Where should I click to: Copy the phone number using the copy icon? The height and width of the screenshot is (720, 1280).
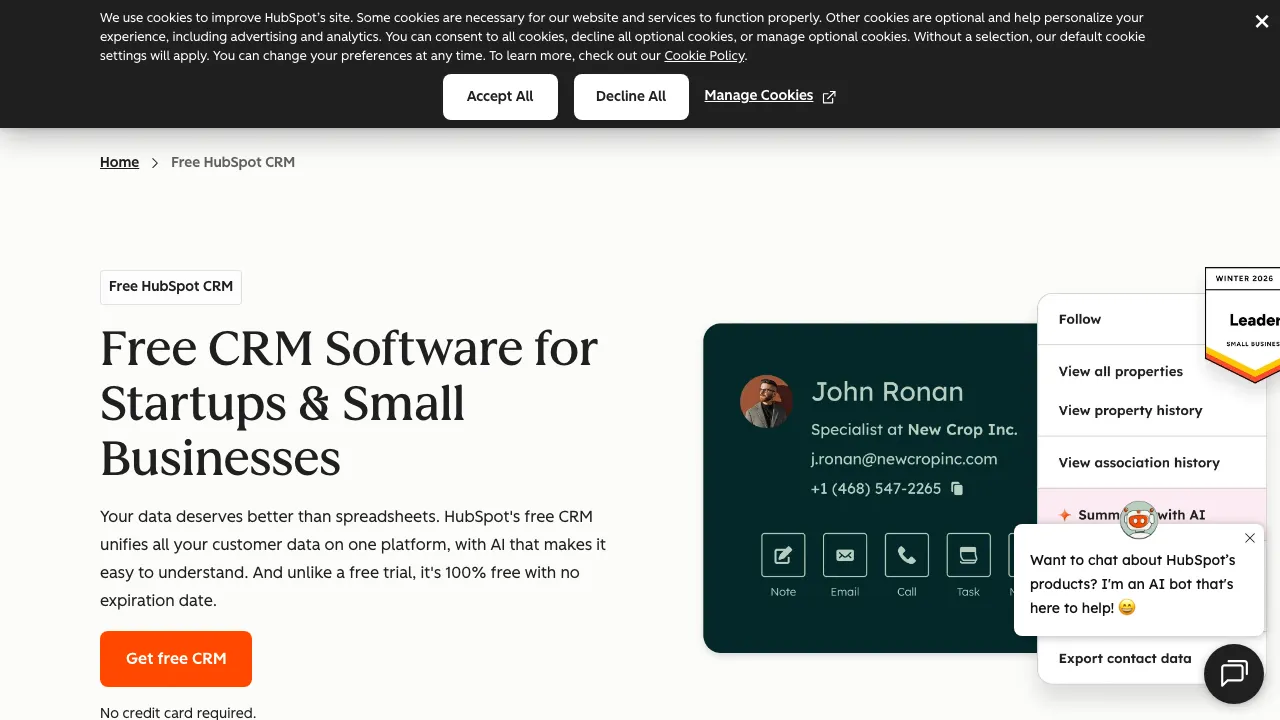pyautogui.click(x=957, y=489)
